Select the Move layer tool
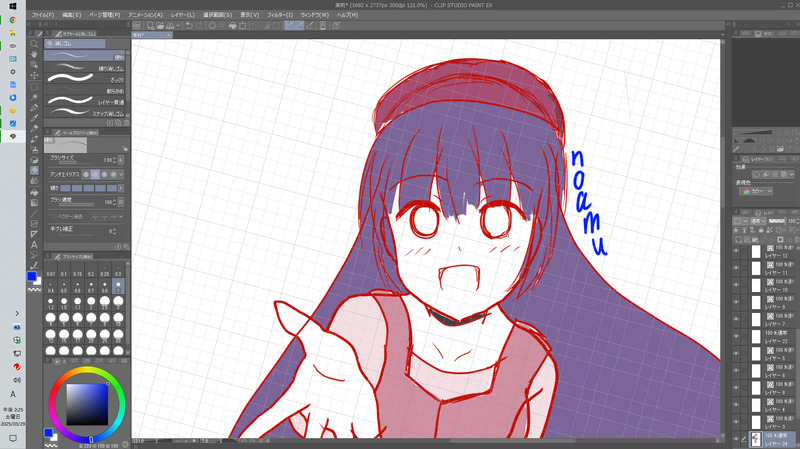Viewport: 800px width, 449px height. [x=34, y=76]
